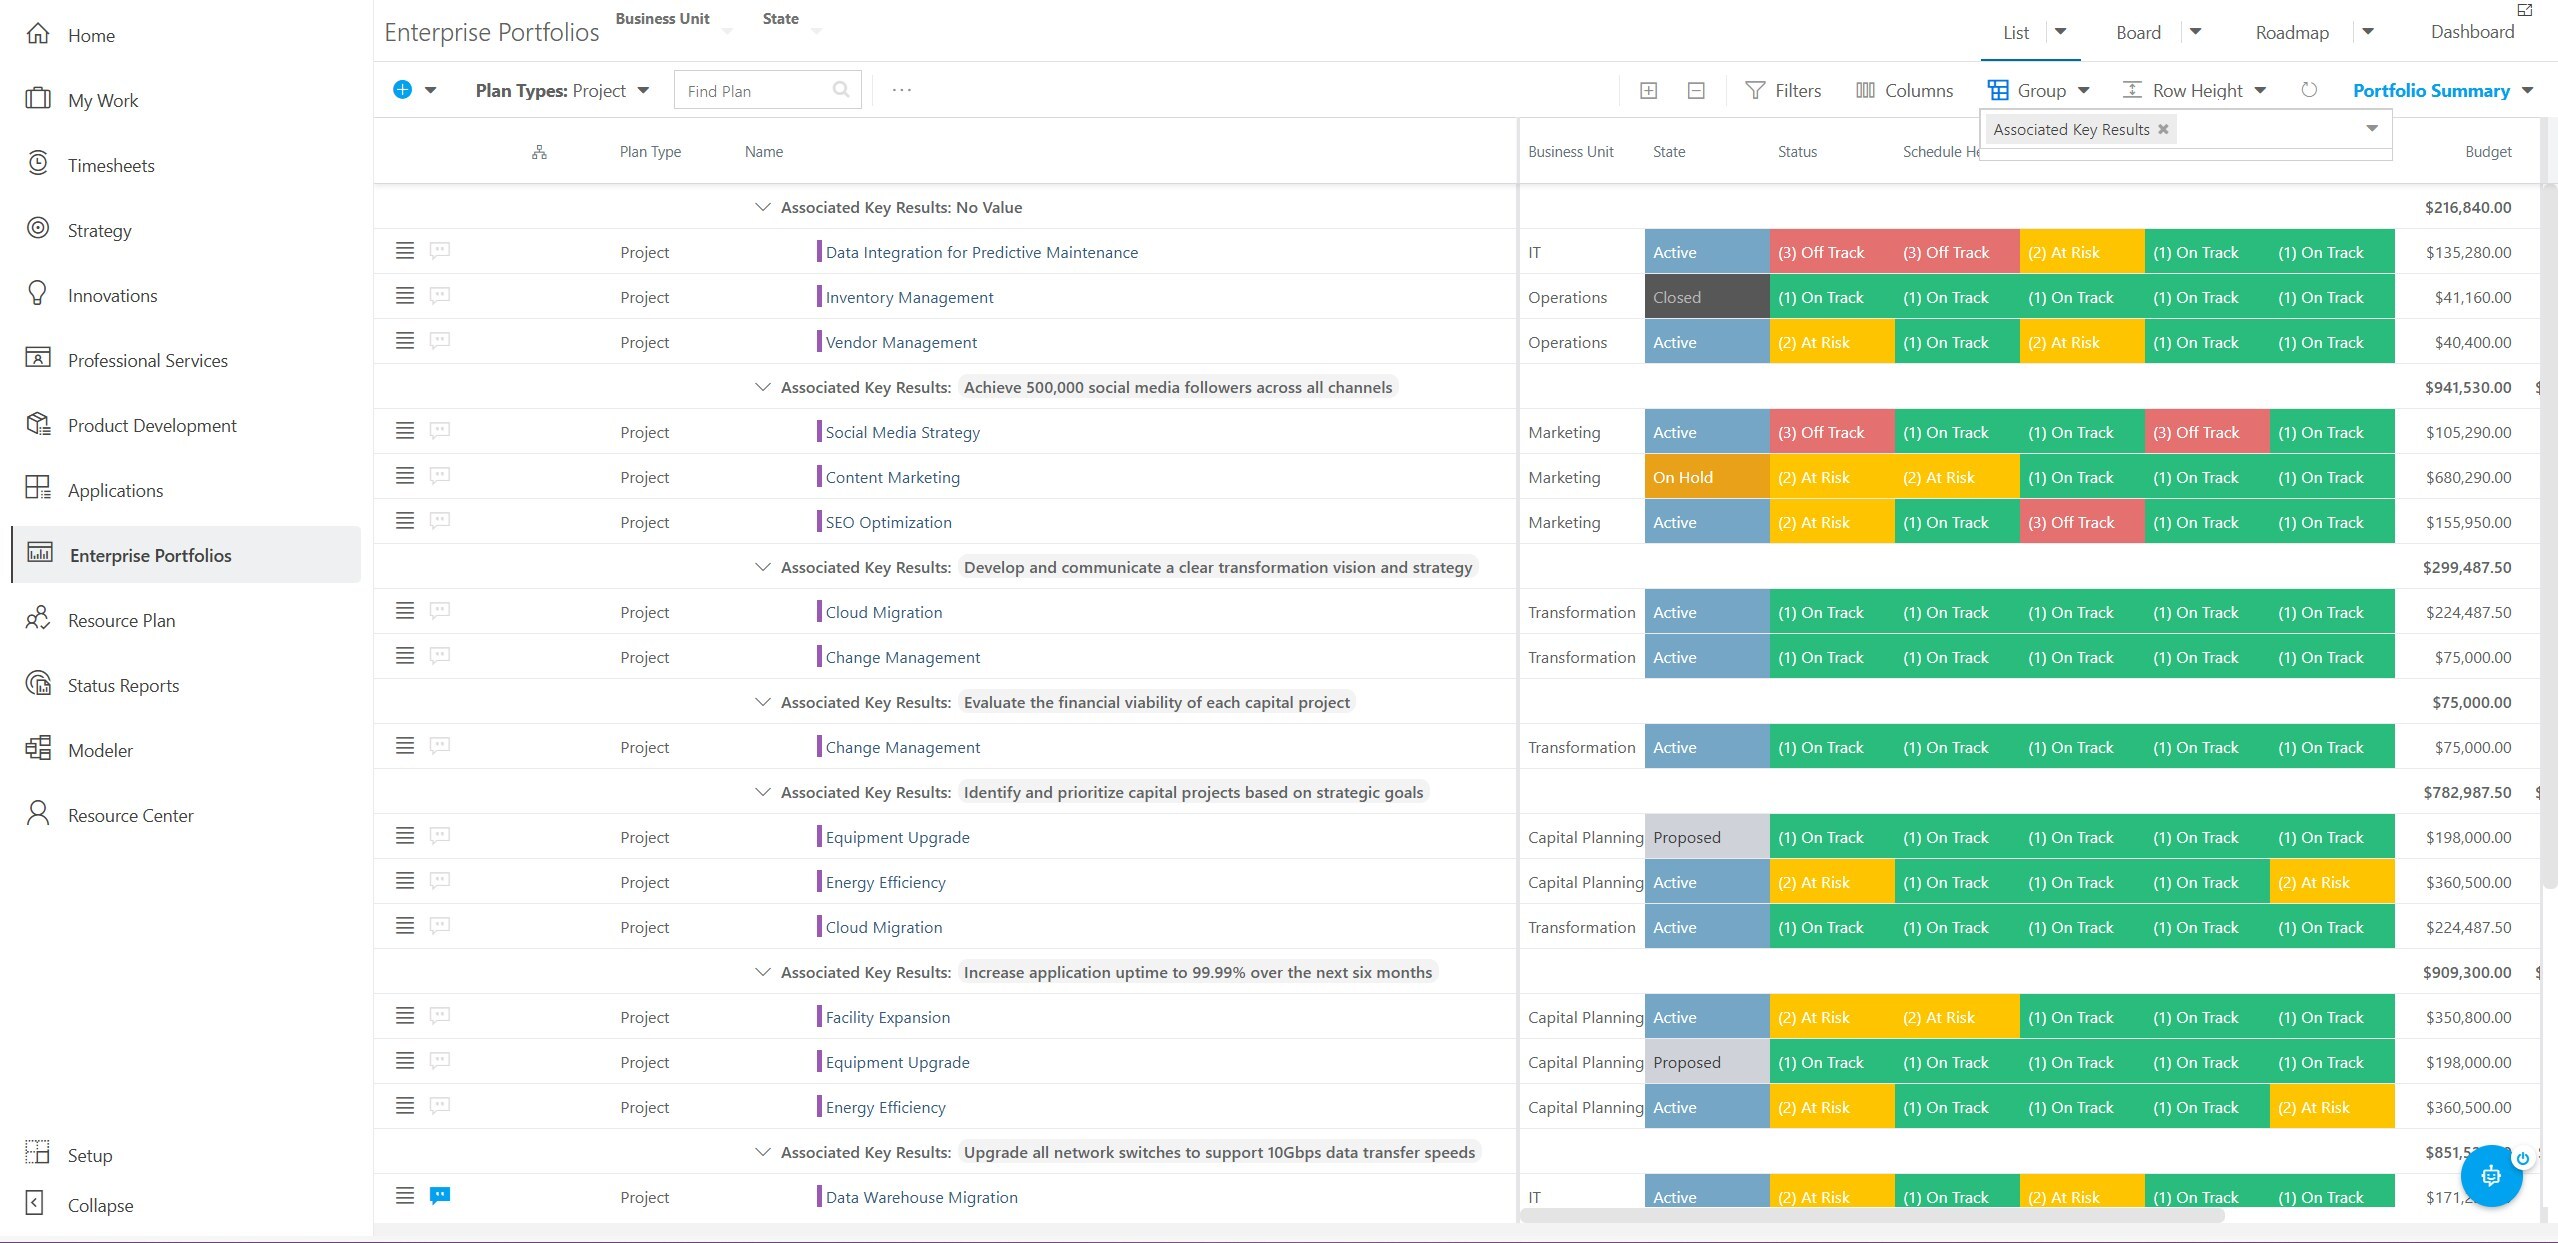Collapse the social media followers group
Screen dimensions: 2558x1243
tap(762, 387)
